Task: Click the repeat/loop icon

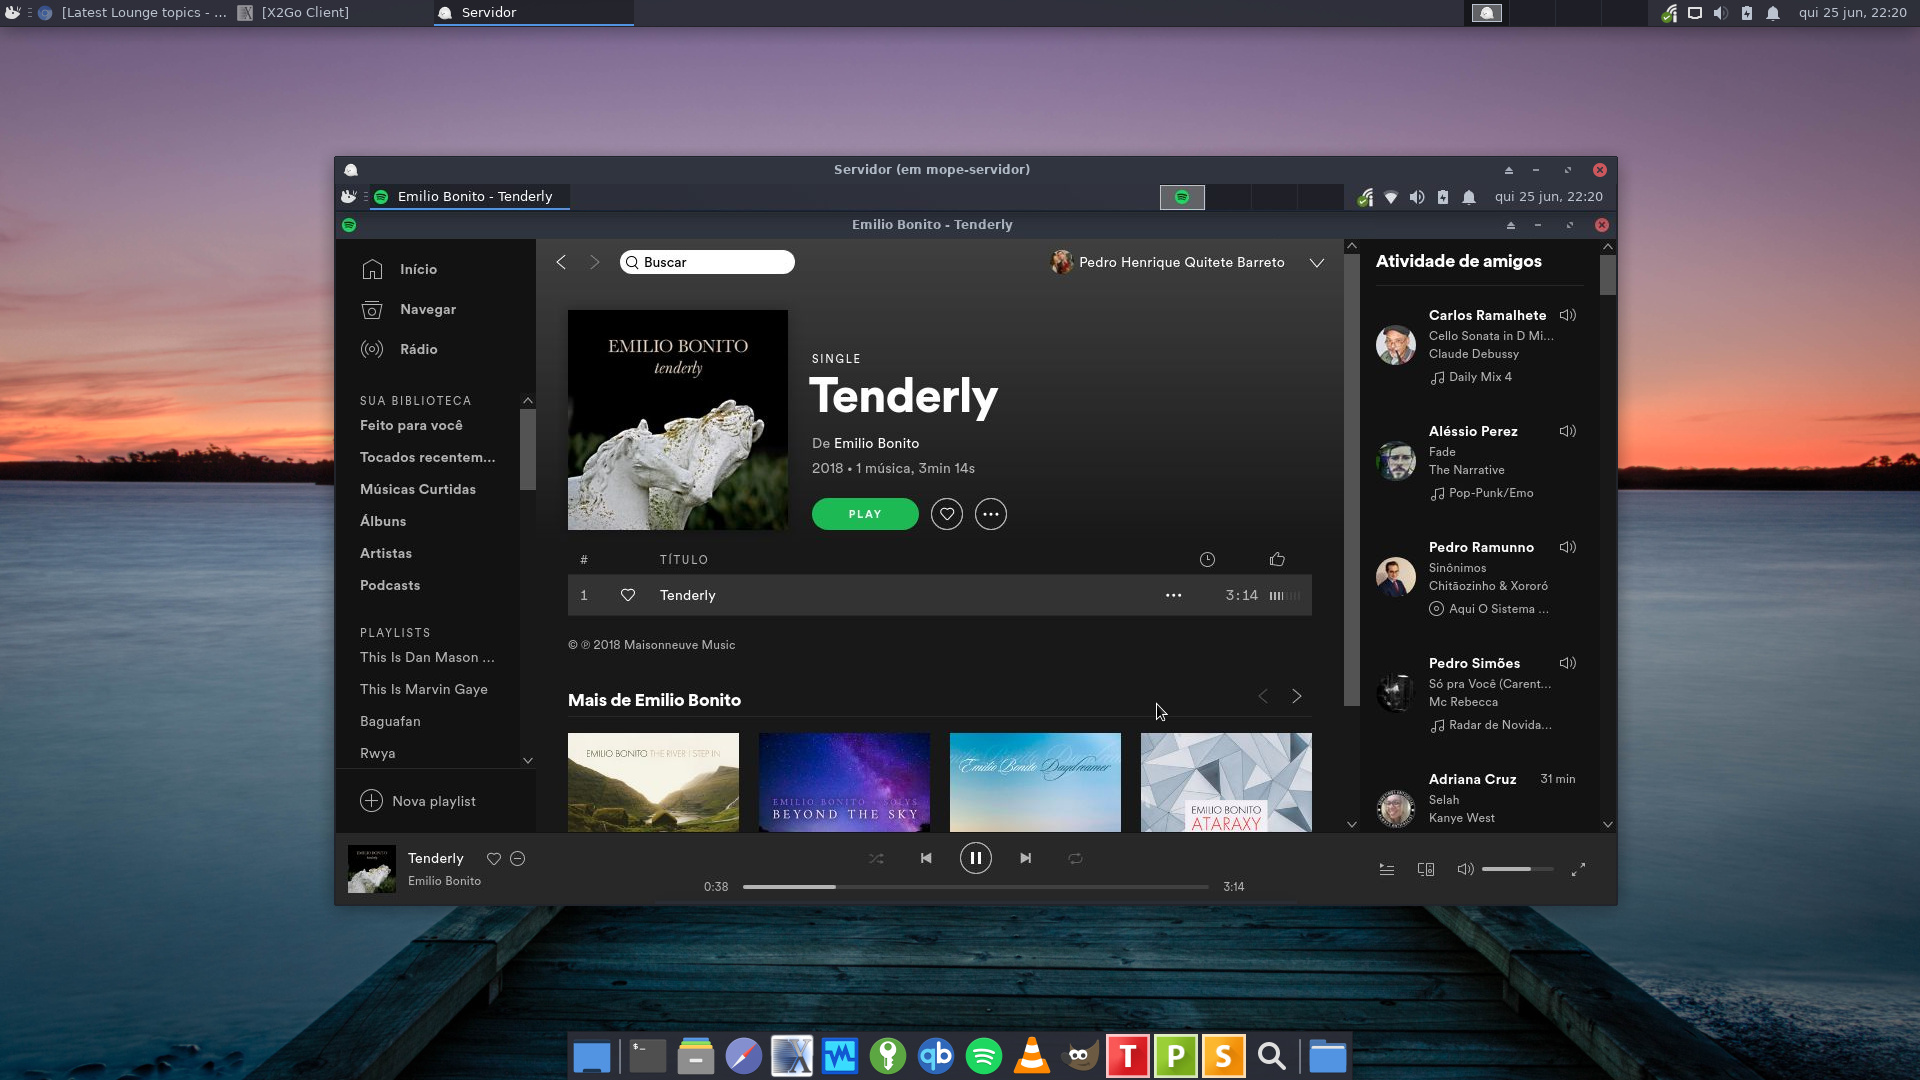Action: pos(1076,857)
